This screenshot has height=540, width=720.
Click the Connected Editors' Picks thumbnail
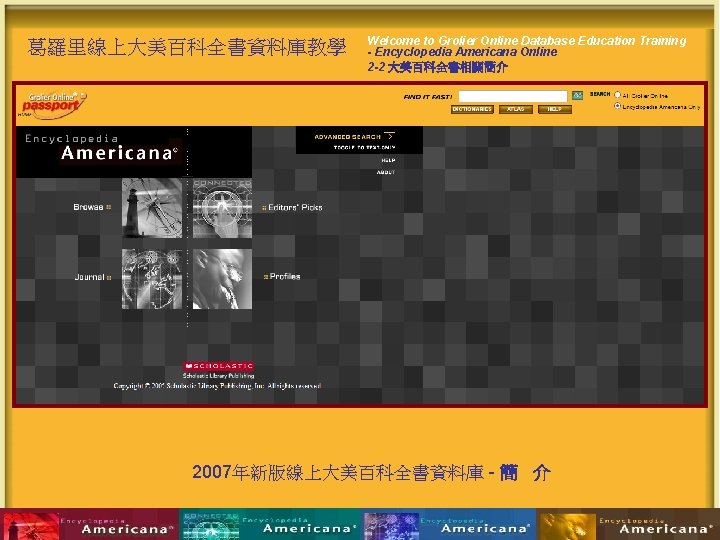click(x=222, y=208)
